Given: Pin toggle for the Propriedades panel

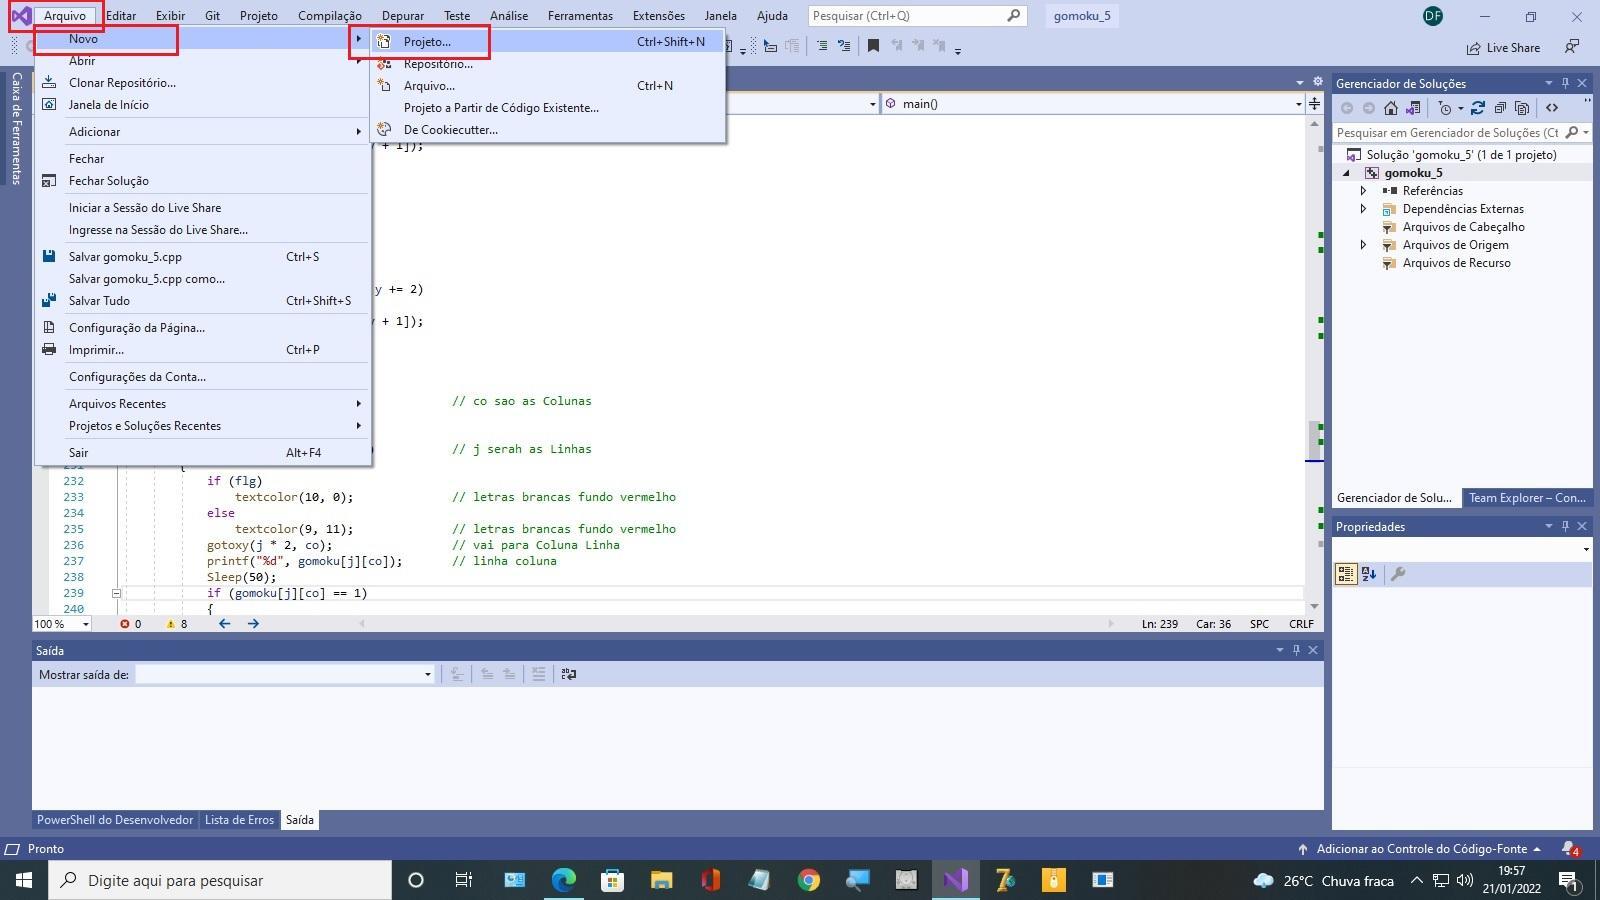Looking at the screenshot, I should tap(1565, 526).
